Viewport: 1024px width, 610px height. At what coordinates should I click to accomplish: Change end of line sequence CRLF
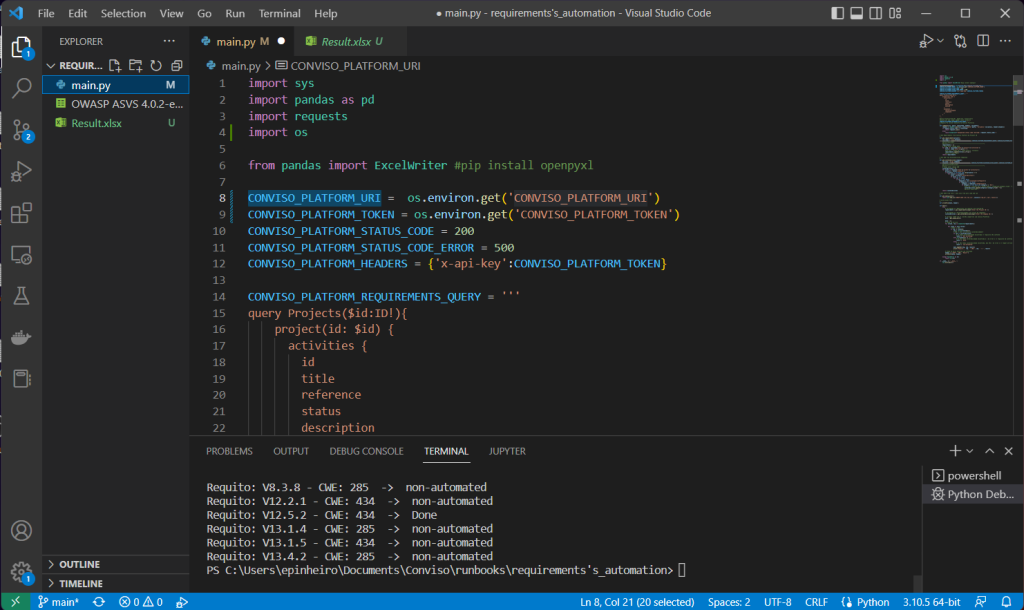[816, 602]
